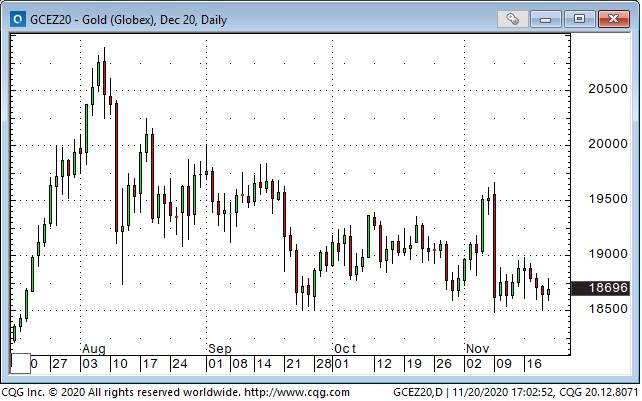Click the 20500 price axis label

point(608,89)
